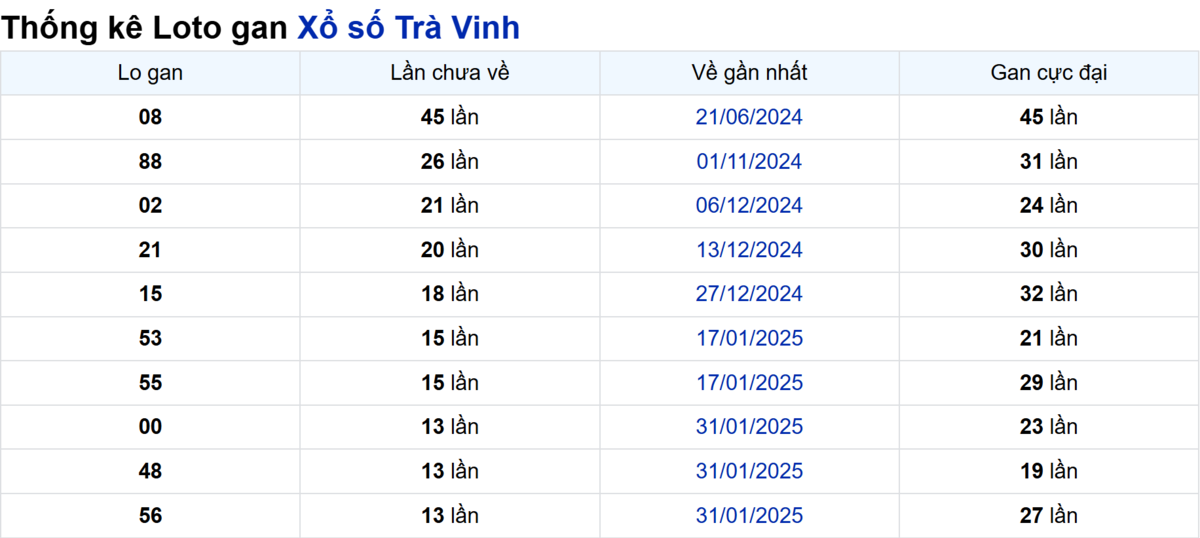Open the 17/01/2025 date in row 53
This screenshot has height=538, width=1200.
pyautogui.click(x=749, y=338)
